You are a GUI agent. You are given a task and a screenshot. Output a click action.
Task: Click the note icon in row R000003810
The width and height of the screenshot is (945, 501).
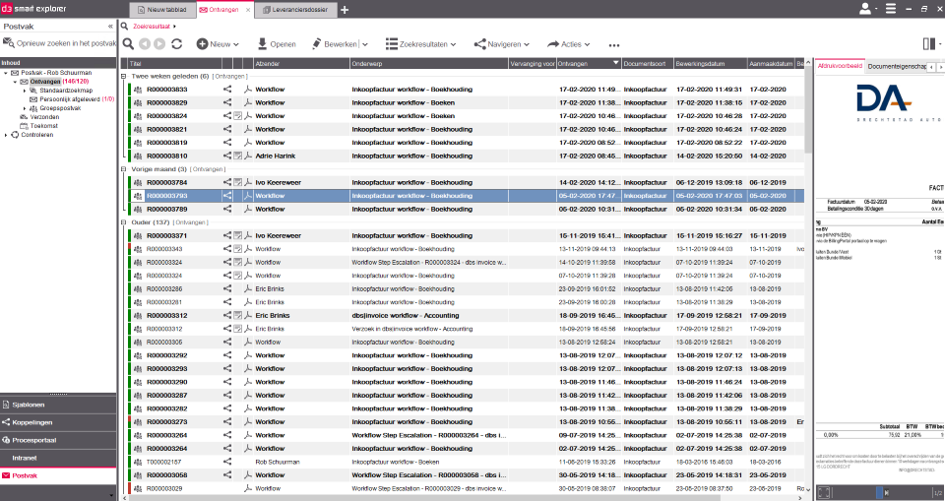[x=237, y=156]
